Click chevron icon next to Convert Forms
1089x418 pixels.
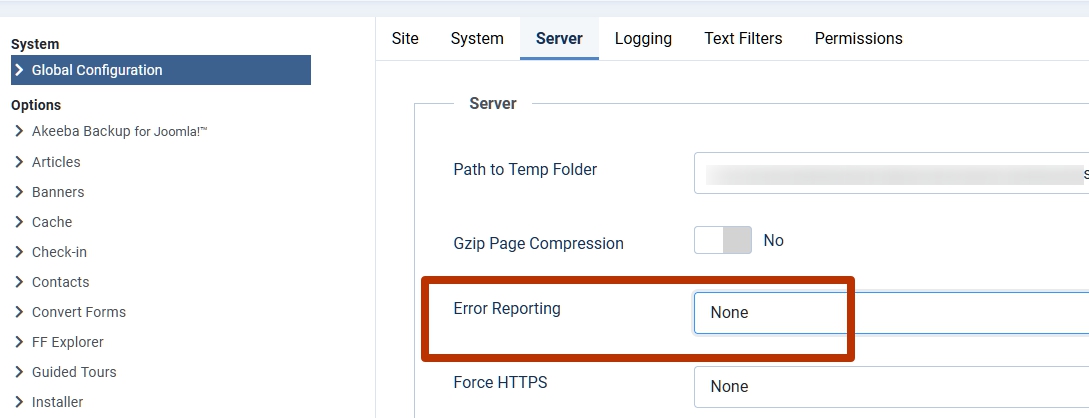[19, 311]
